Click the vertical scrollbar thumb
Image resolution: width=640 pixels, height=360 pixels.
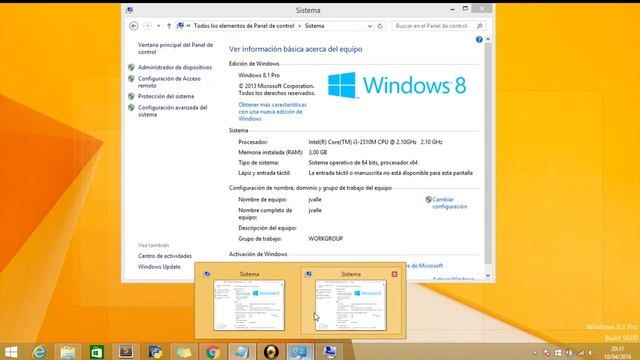point(488,153)
